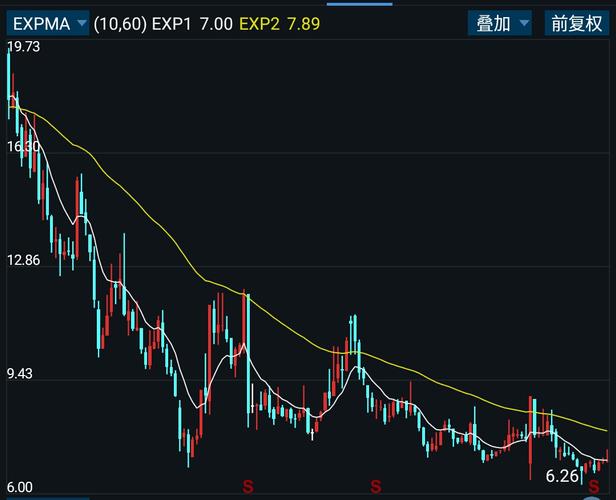
Task: Click the 6.00 price axis label
Action: click(20, 487)
